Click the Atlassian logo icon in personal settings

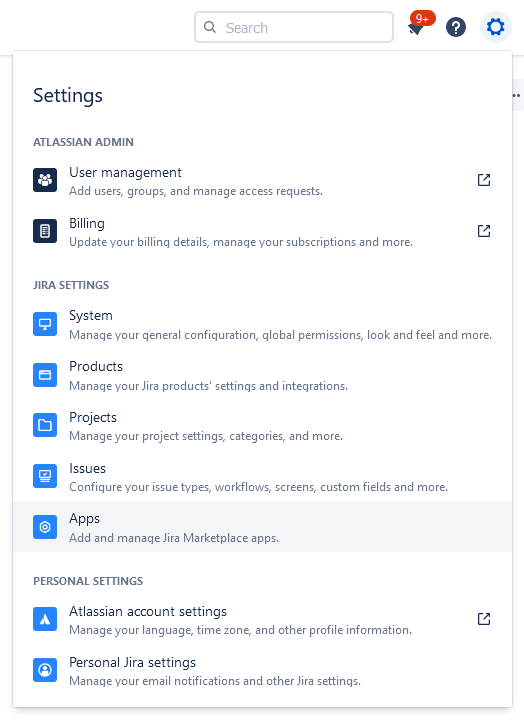(x=45, y=619)
